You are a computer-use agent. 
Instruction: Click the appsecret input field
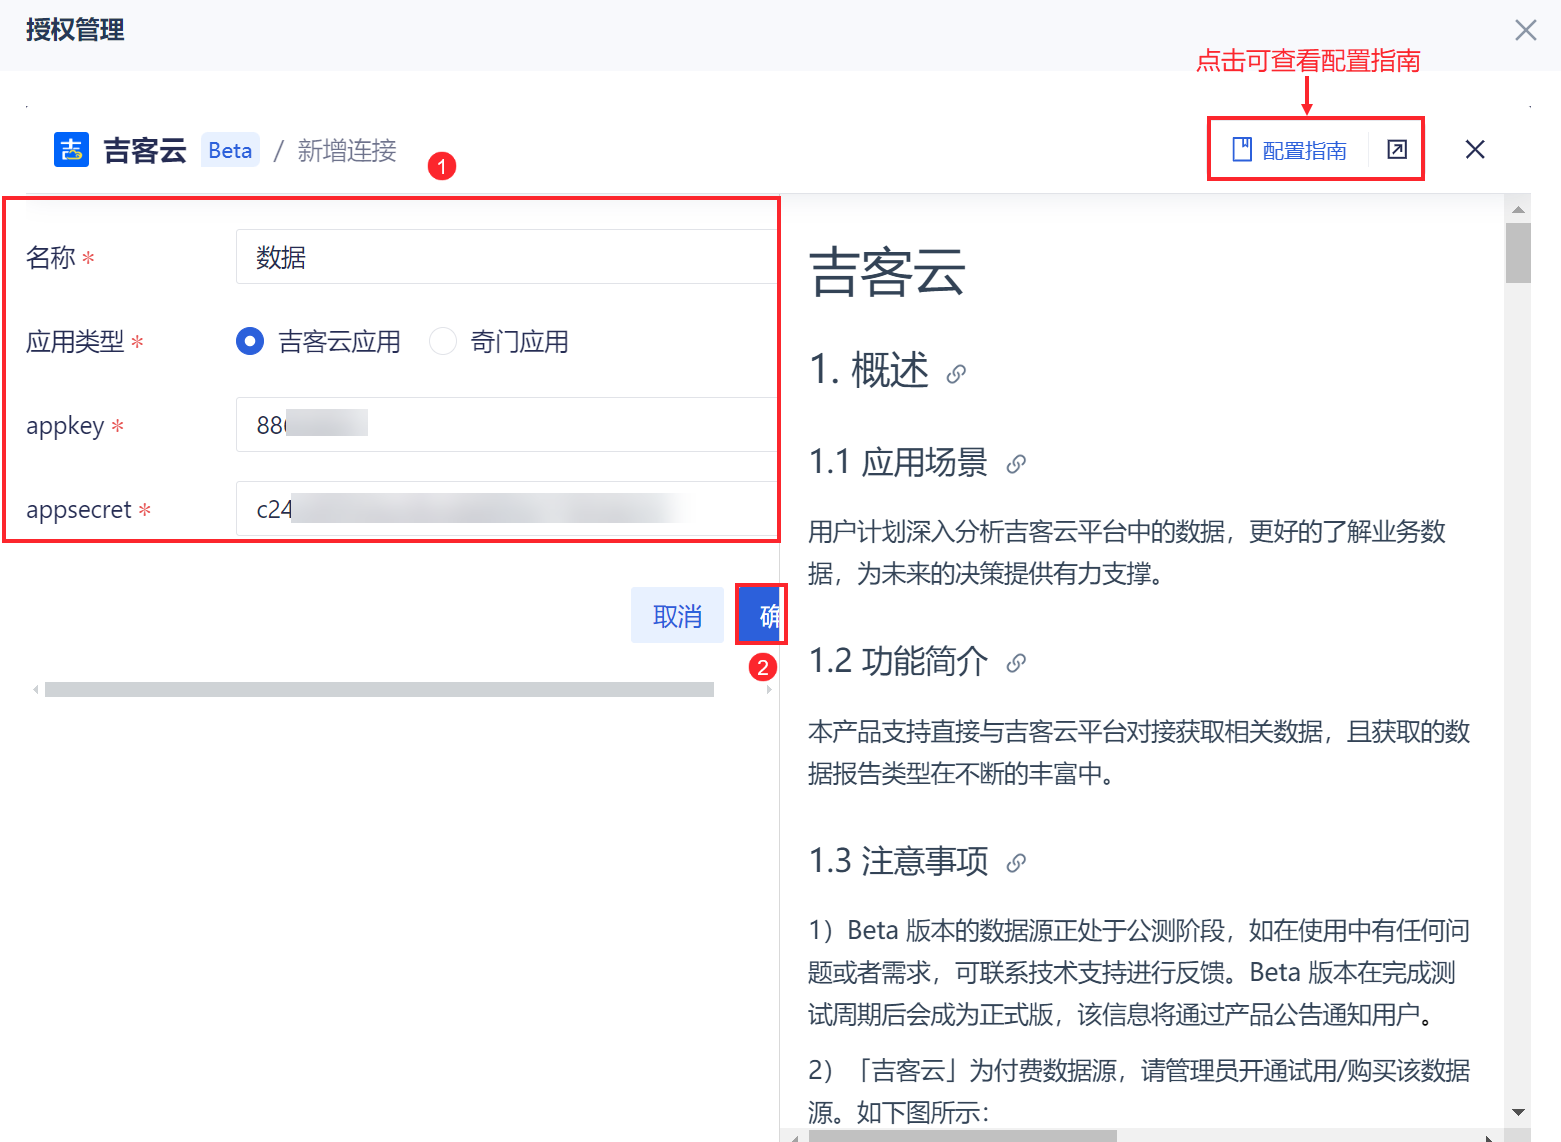(x=507, y=509)
